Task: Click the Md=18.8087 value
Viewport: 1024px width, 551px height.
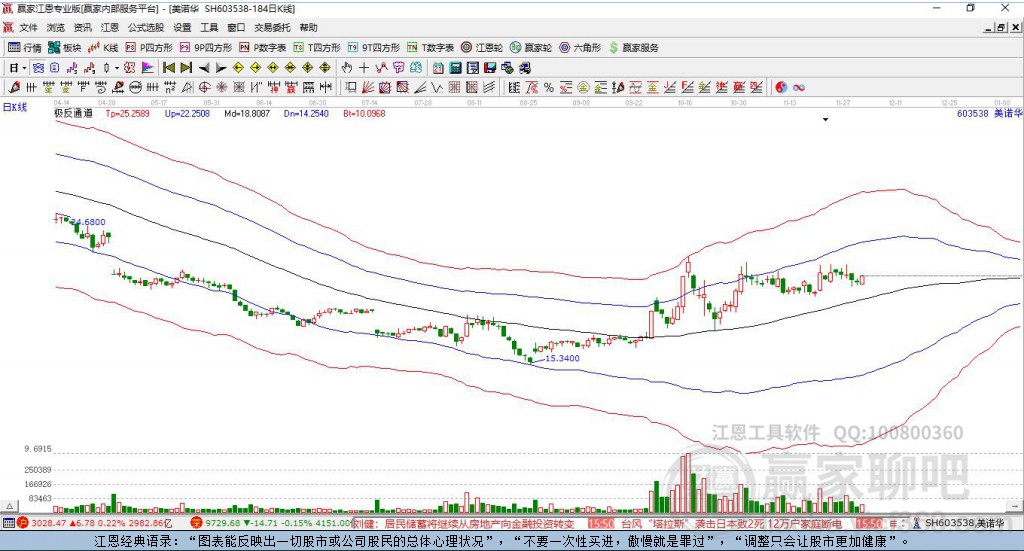Action: point(247,114)
